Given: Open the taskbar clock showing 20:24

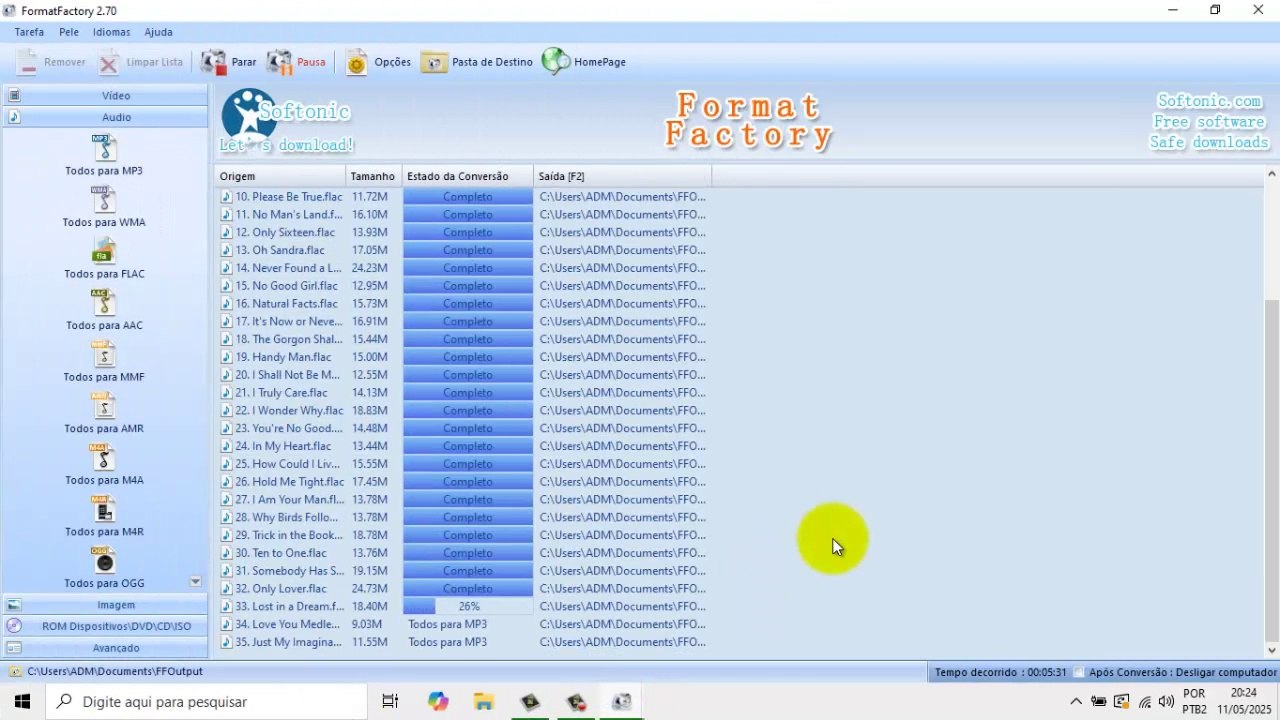Looking at the screenshot, I should [1243, 702].
